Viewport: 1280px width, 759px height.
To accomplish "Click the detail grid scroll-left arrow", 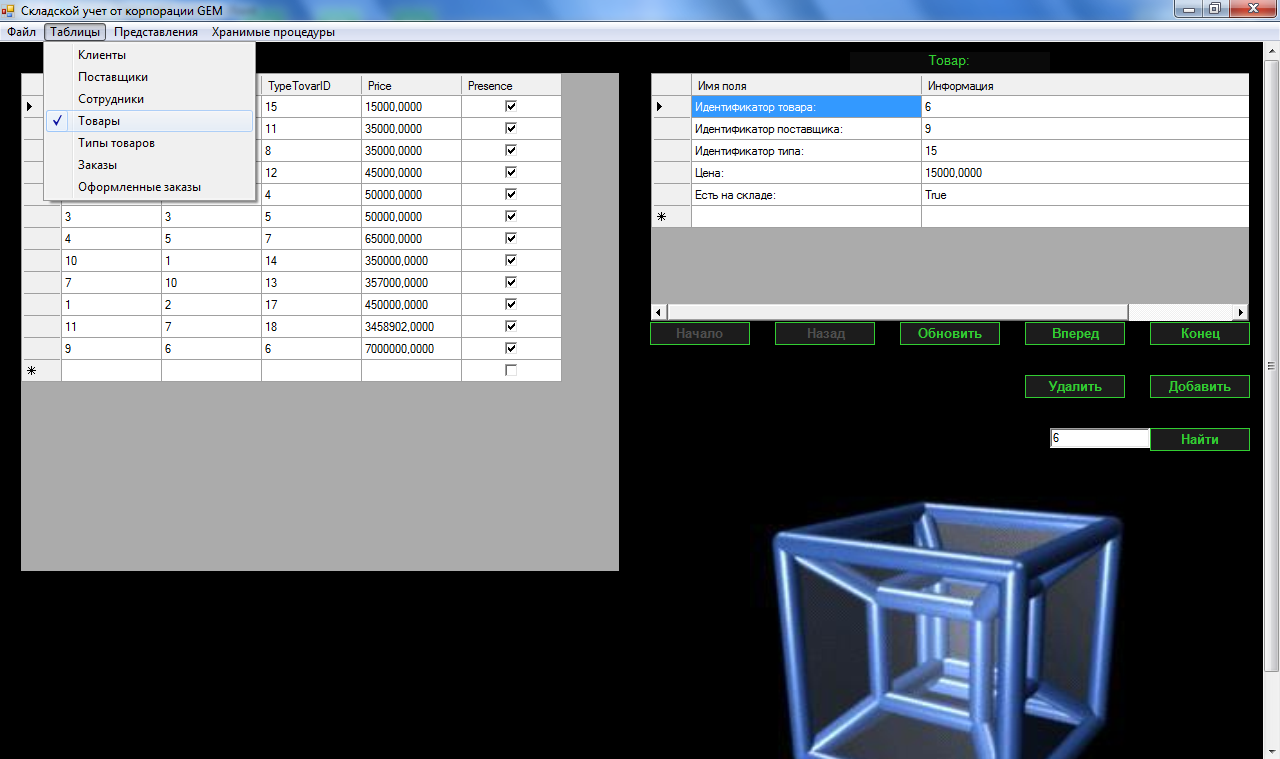I will pos(659,312).
